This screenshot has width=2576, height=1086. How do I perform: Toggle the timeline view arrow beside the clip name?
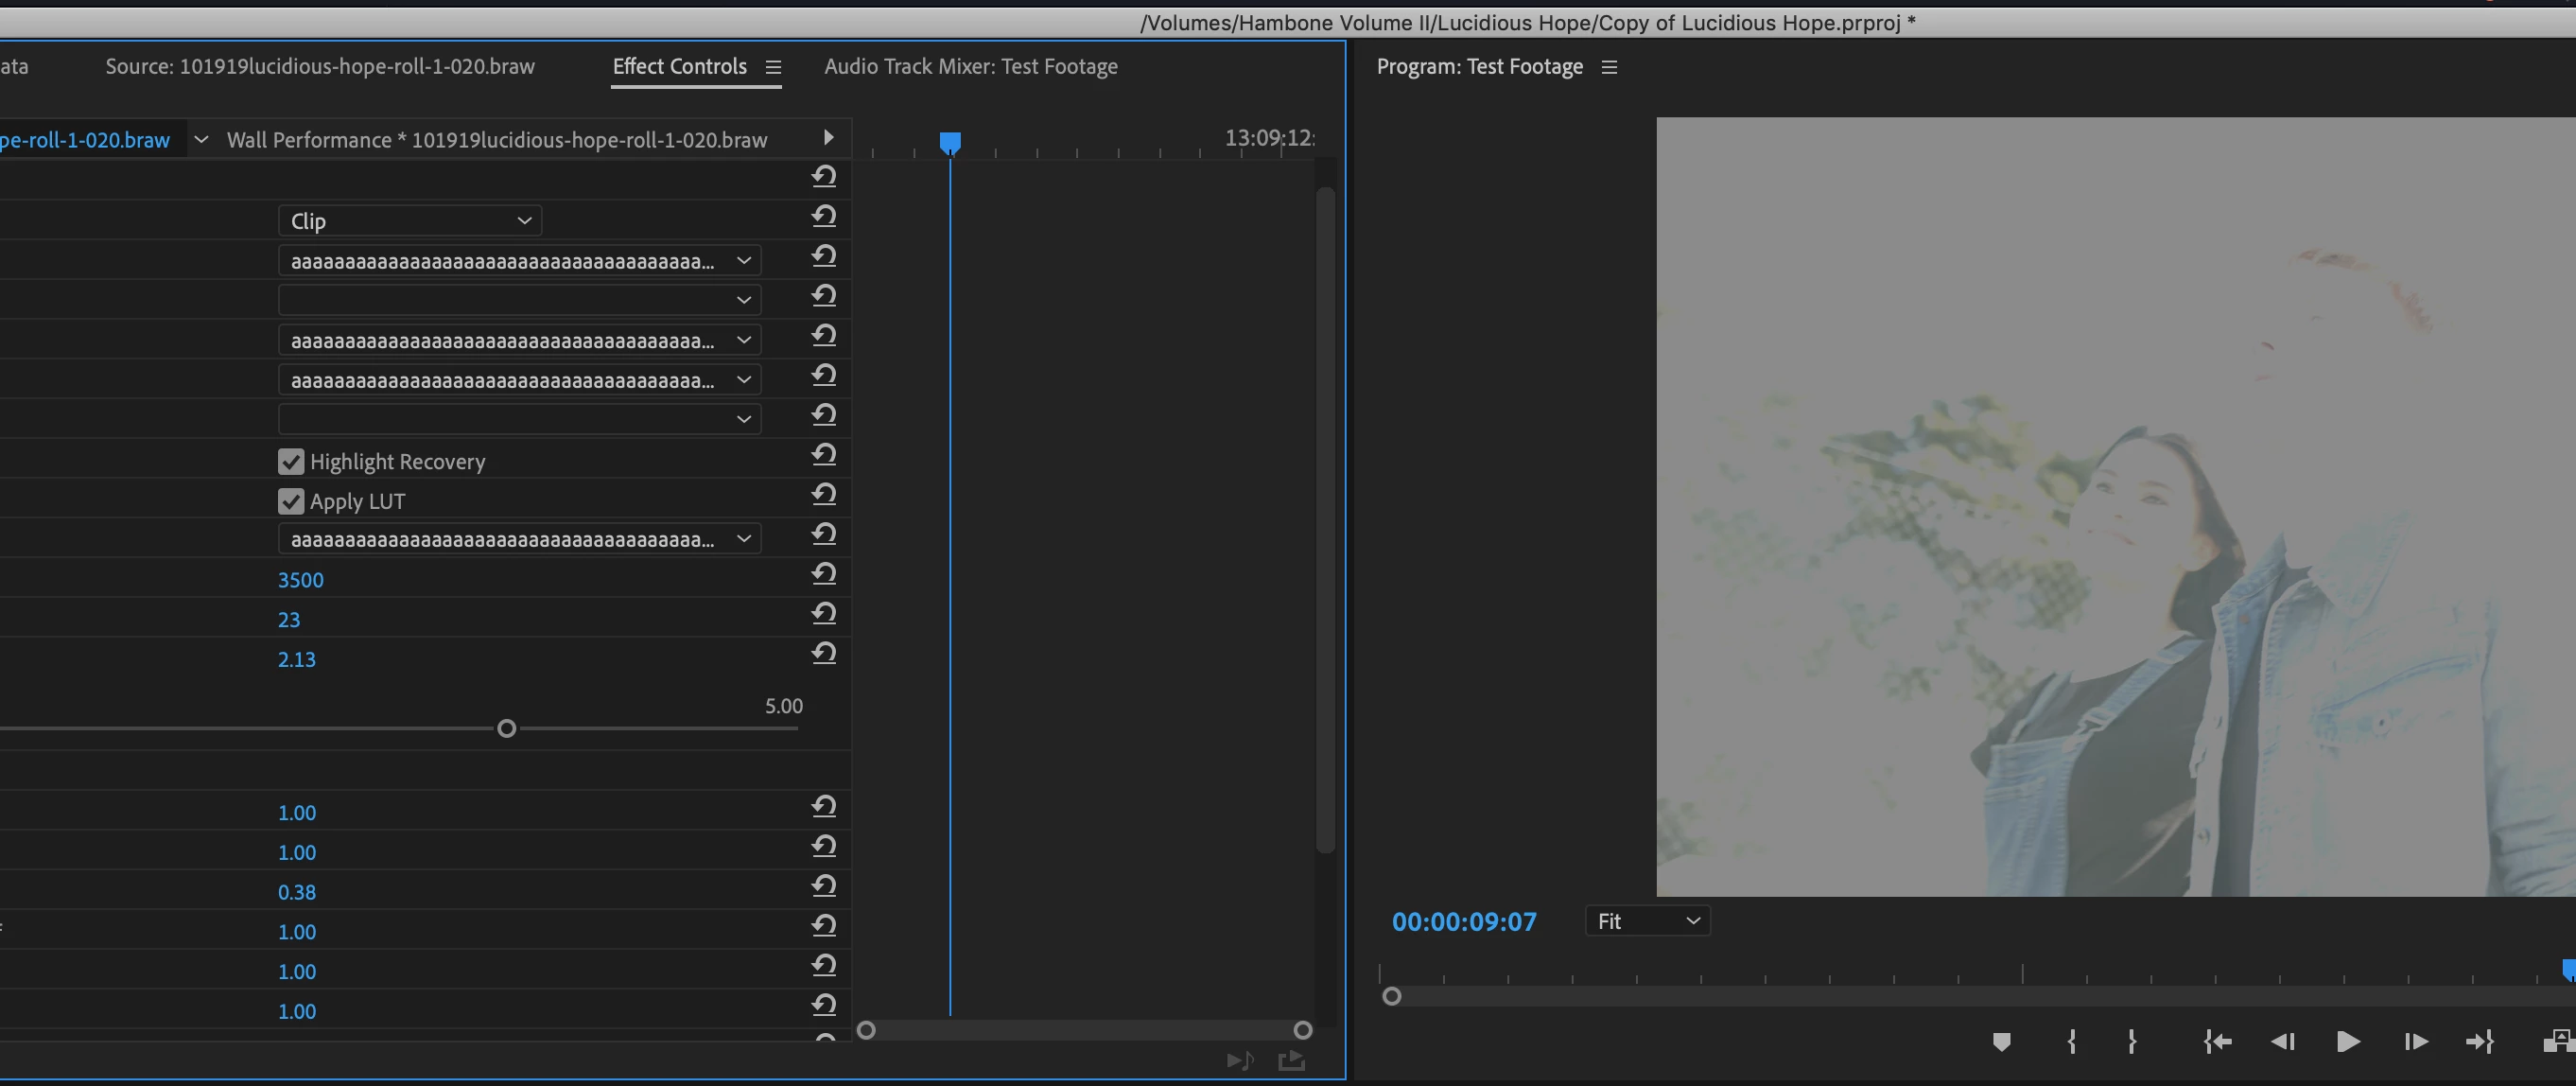pyautogui.click(x=828, y=138)
